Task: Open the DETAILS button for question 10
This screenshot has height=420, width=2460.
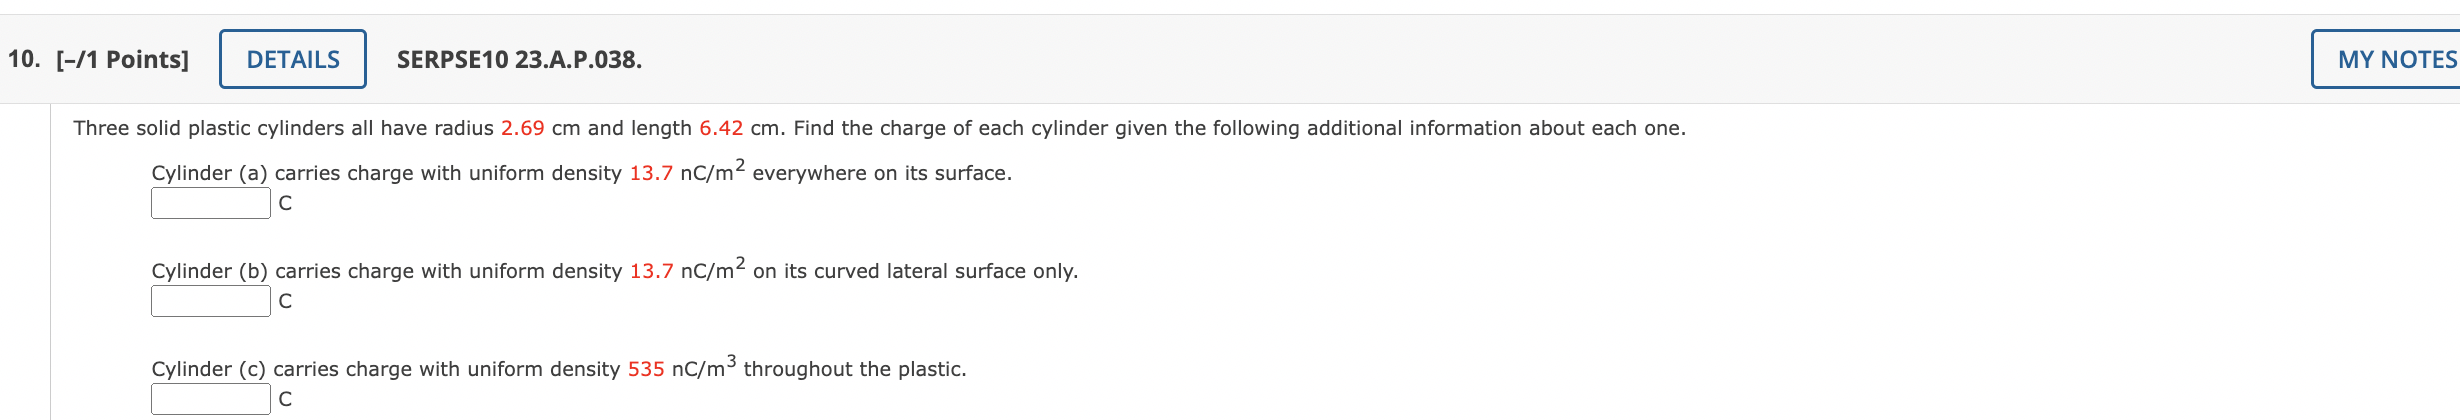Action: click(x=293, y=59)
